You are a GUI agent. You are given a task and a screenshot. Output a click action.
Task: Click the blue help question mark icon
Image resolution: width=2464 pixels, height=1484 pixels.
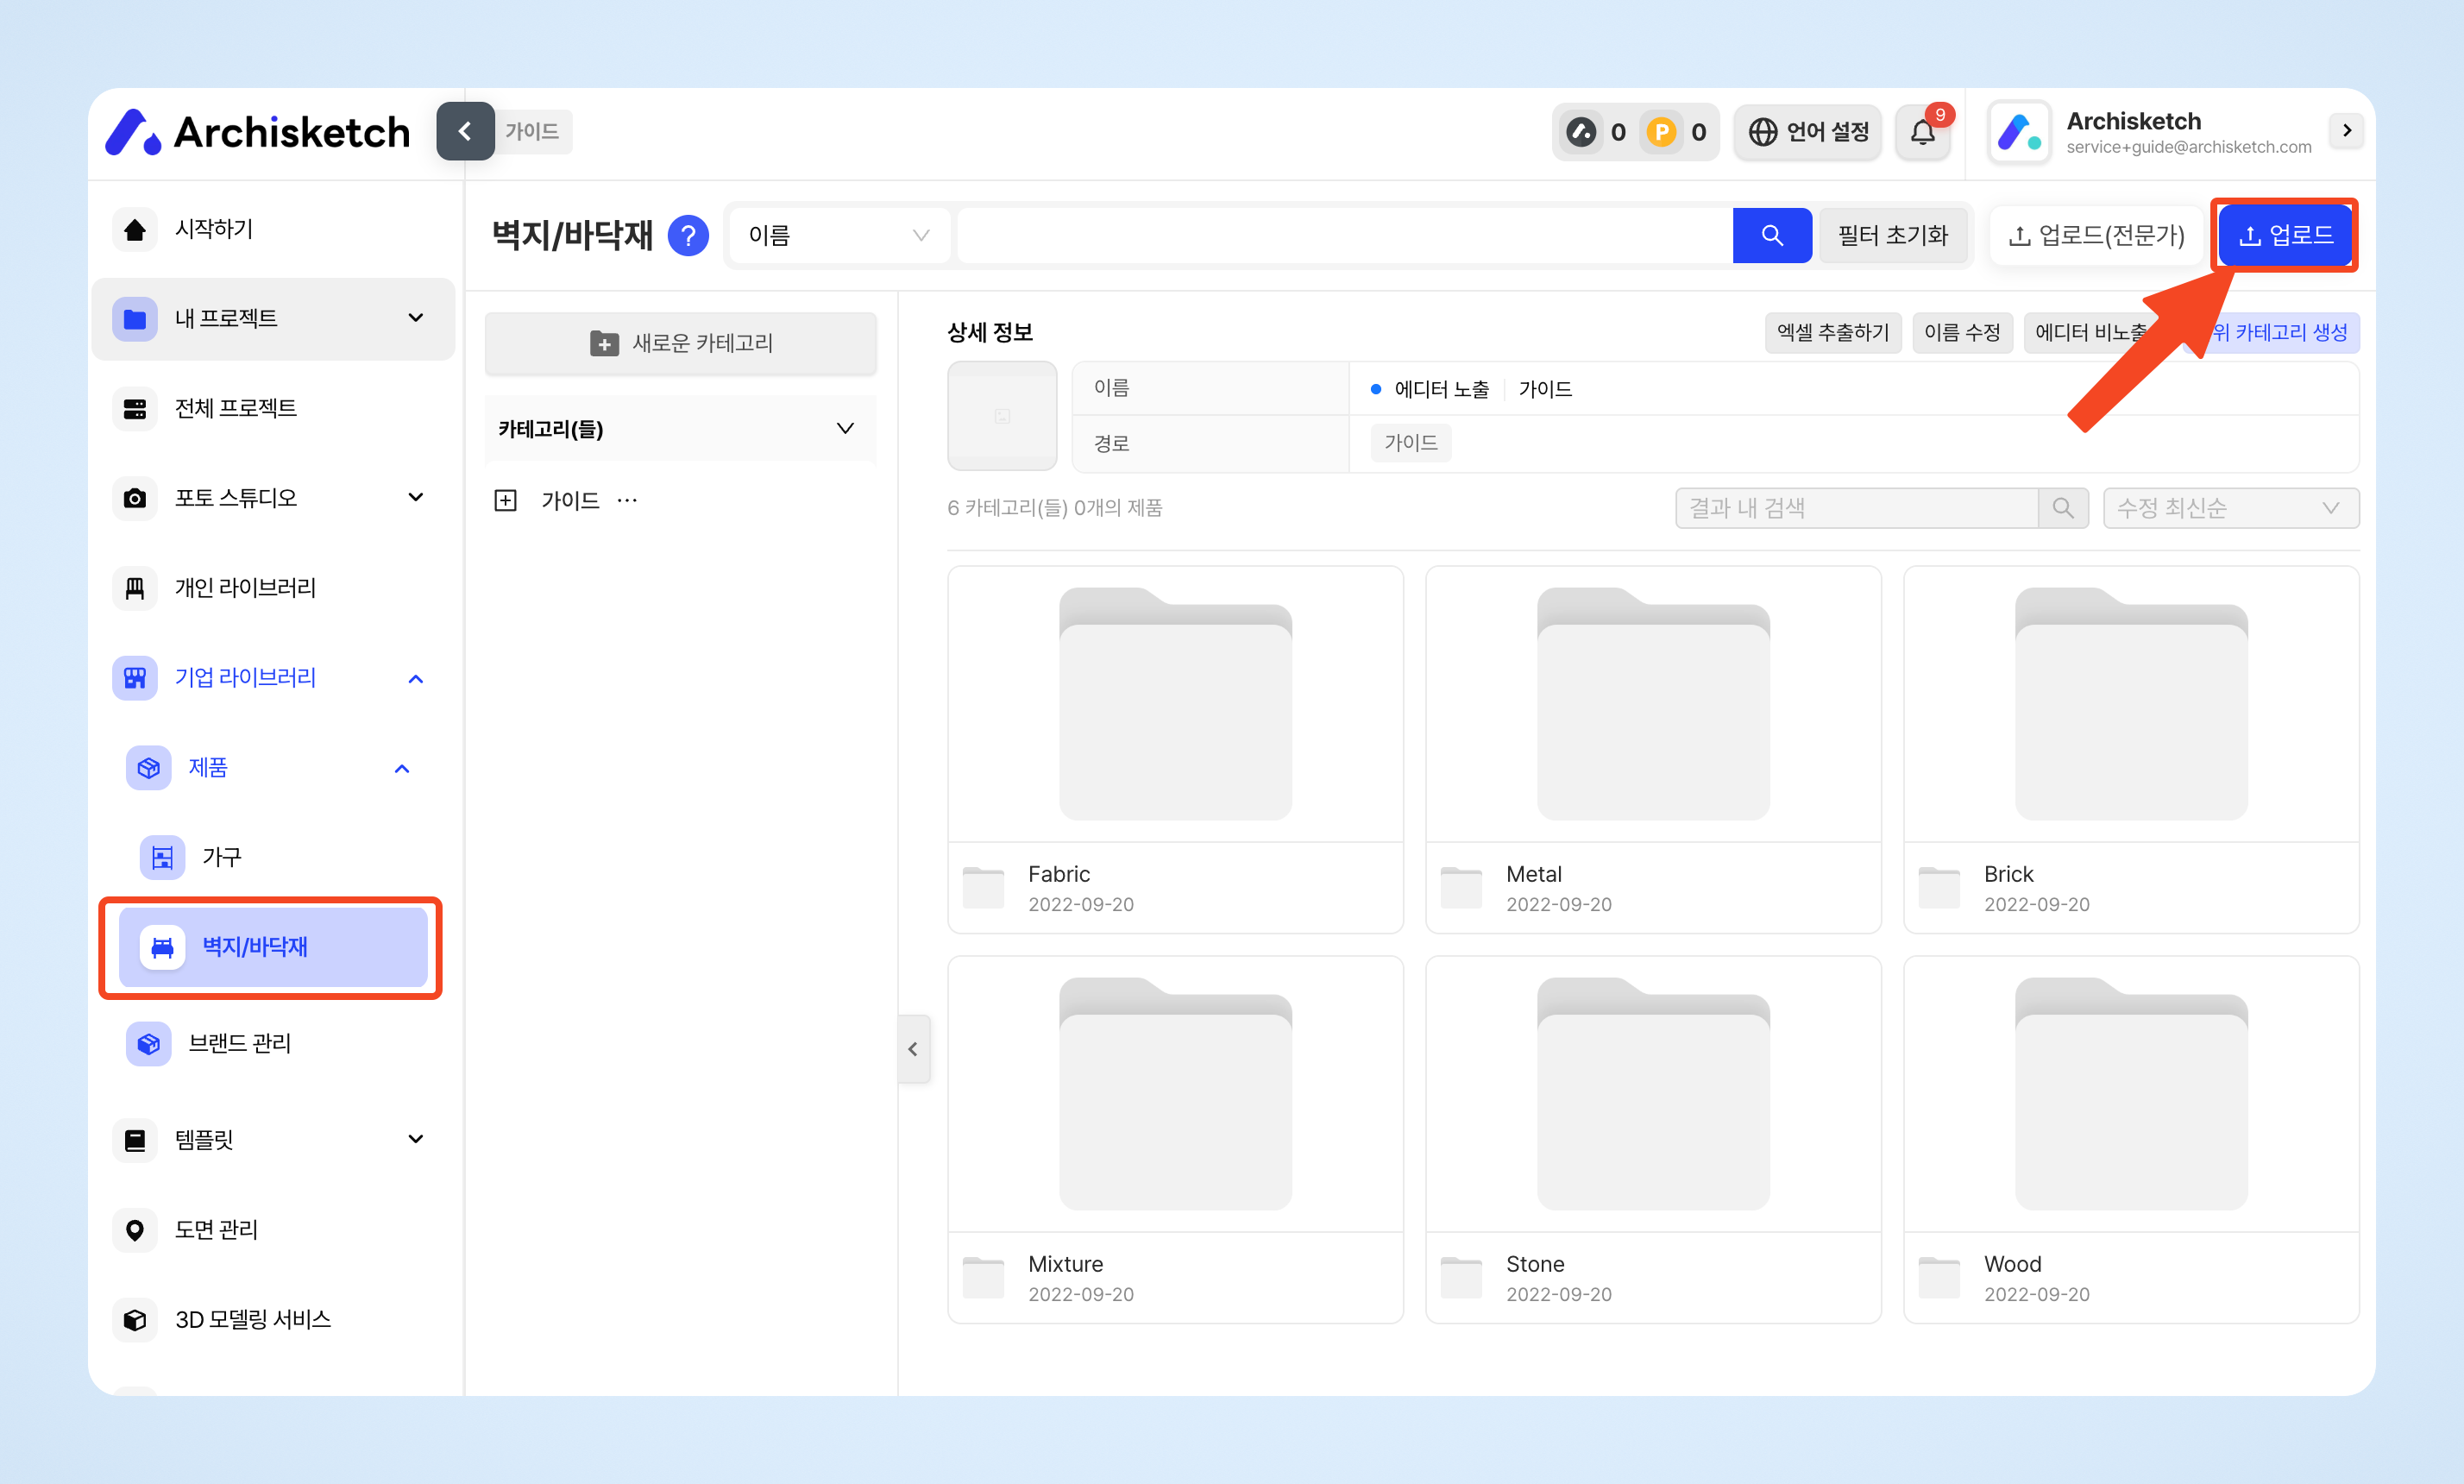tap(688, 235)
